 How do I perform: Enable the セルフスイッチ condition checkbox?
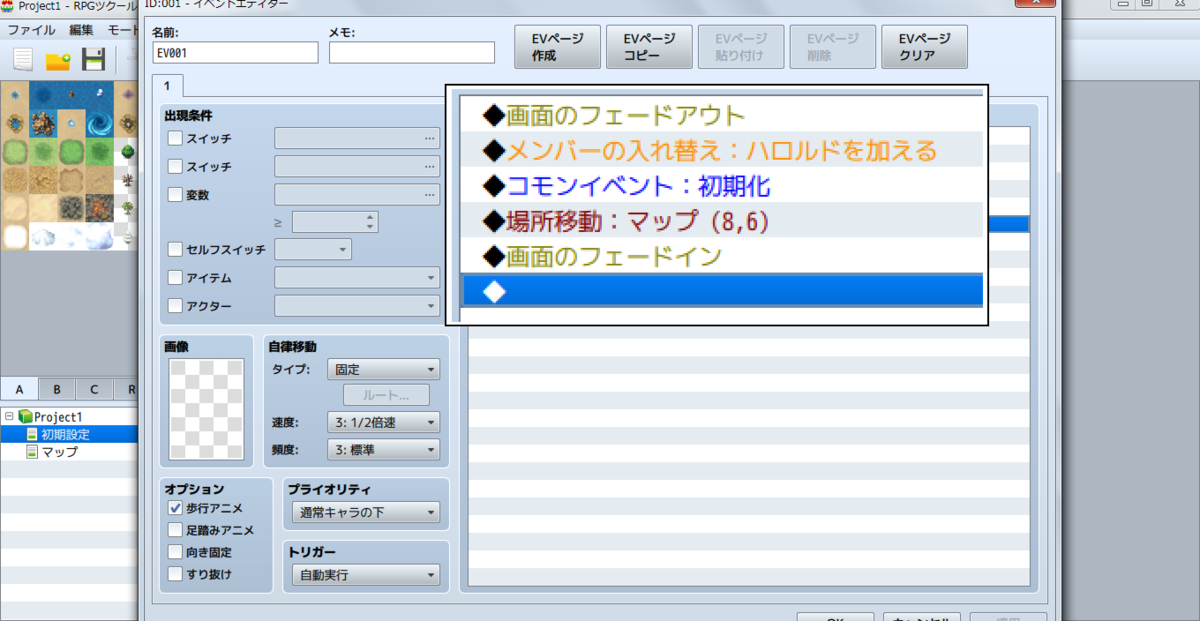coord(176,249)
